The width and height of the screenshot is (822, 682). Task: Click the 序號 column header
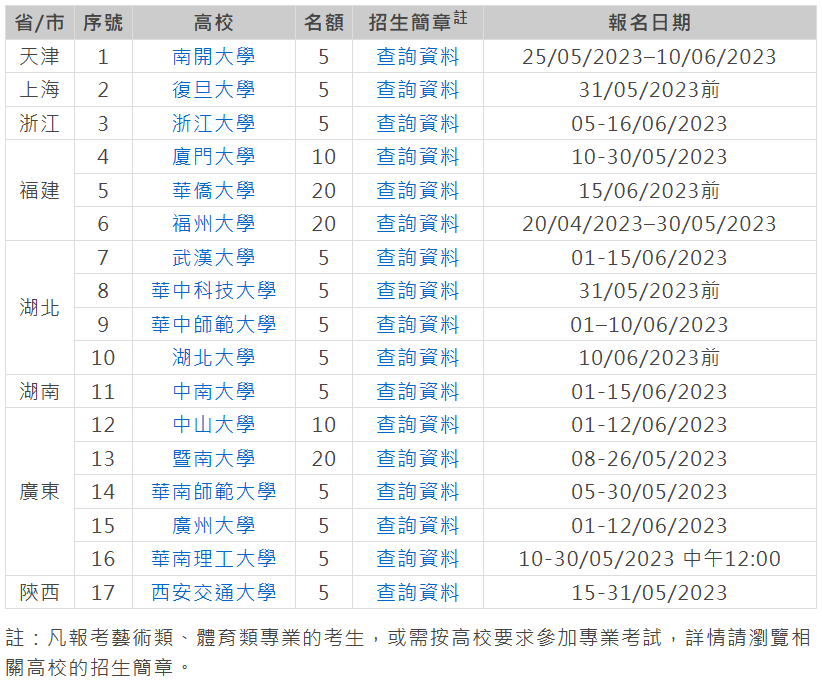(x=103, y=23)
